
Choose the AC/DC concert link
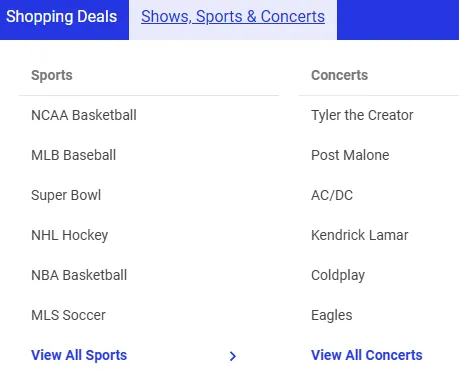pyautogui.click(x=332, y=195)
